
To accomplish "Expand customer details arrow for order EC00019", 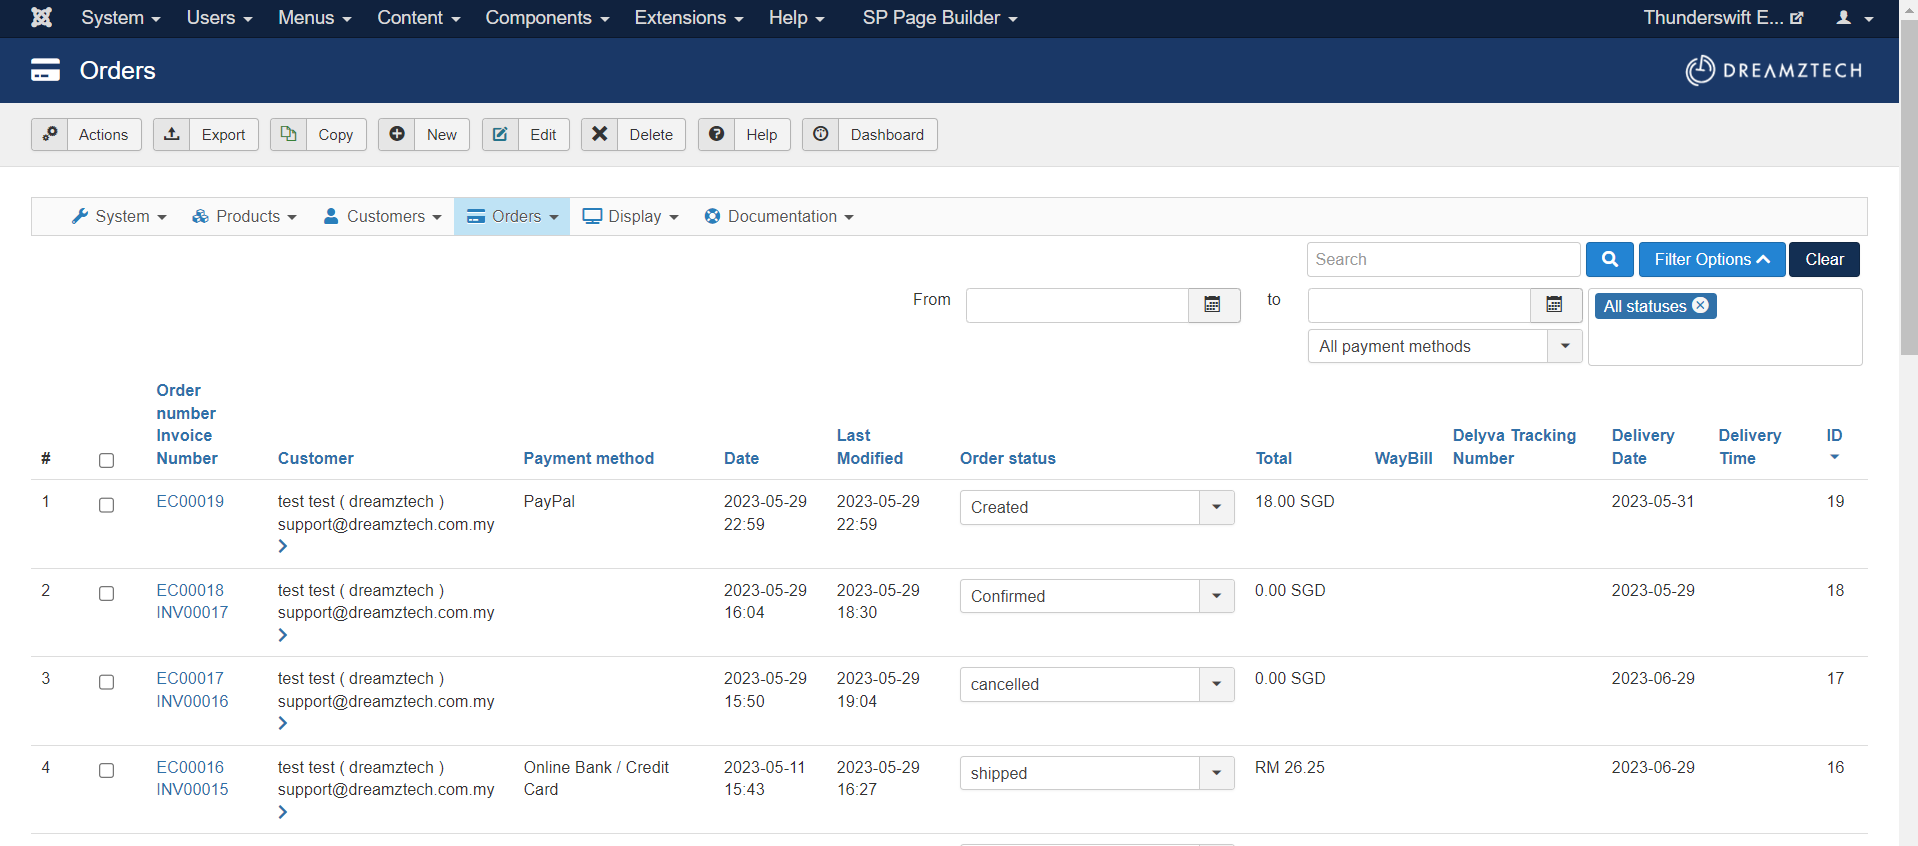I will coord(283,546).
